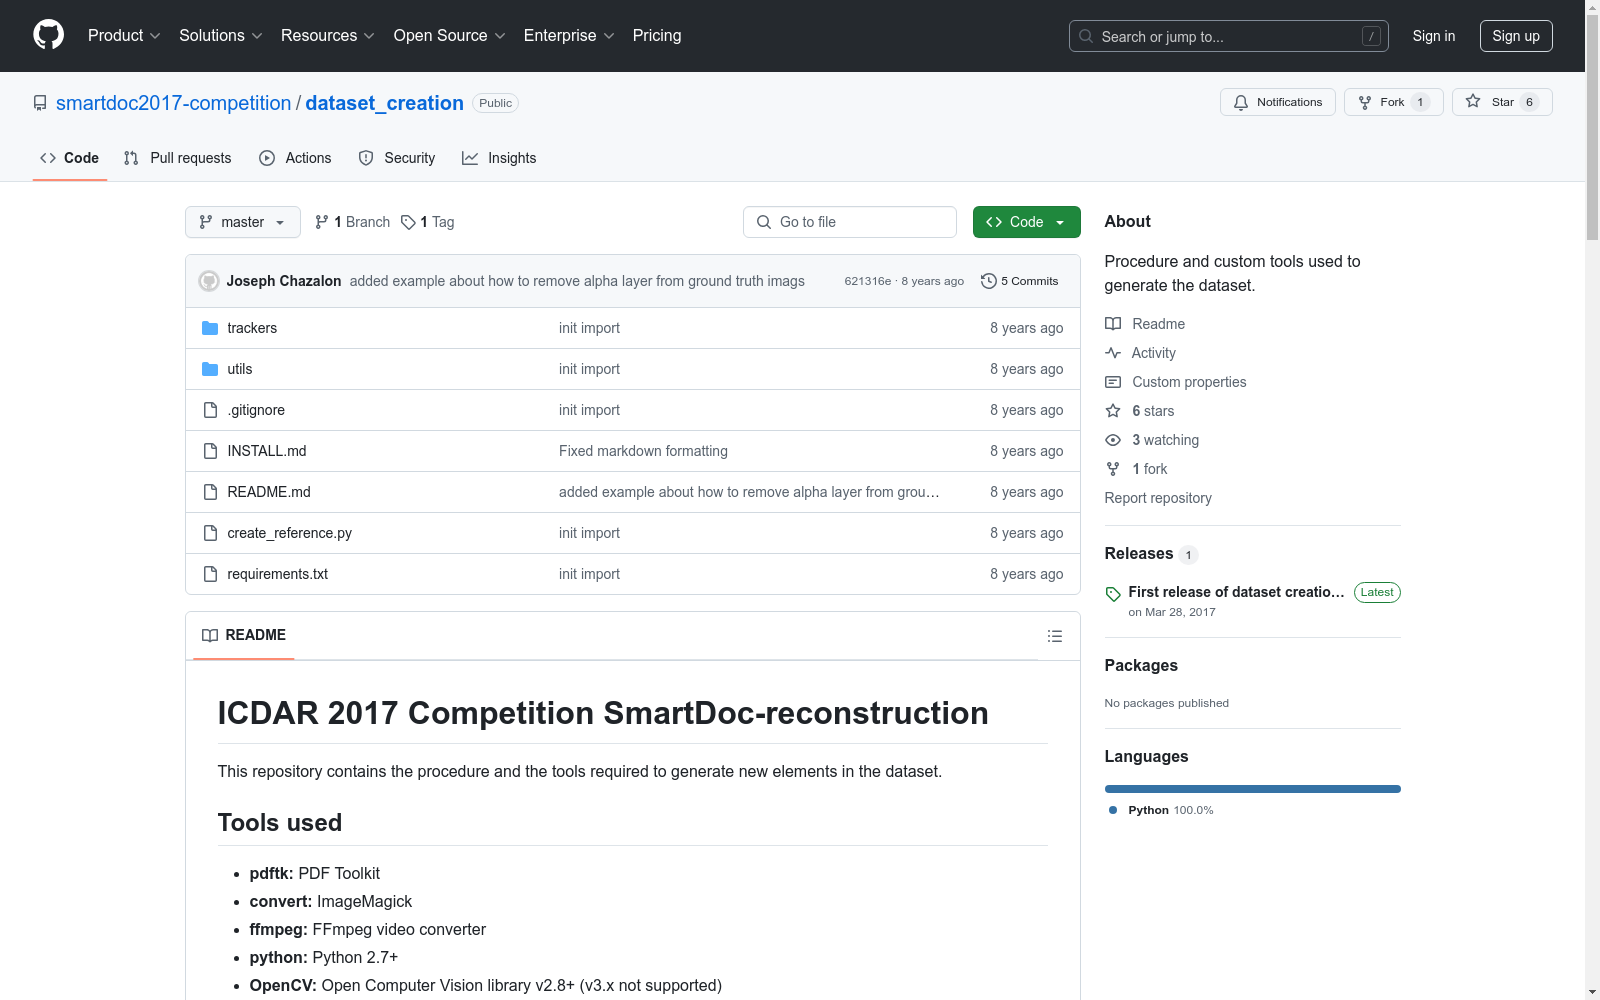The height and width of the screenshot is (1000, 1600).
Task: Click the requirements.txt file icon
Action: click(210, 574)
